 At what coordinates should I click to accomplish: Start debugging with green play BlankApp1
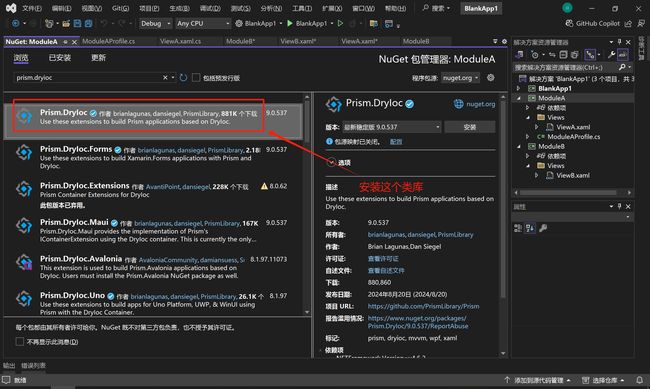click(307, 24)
